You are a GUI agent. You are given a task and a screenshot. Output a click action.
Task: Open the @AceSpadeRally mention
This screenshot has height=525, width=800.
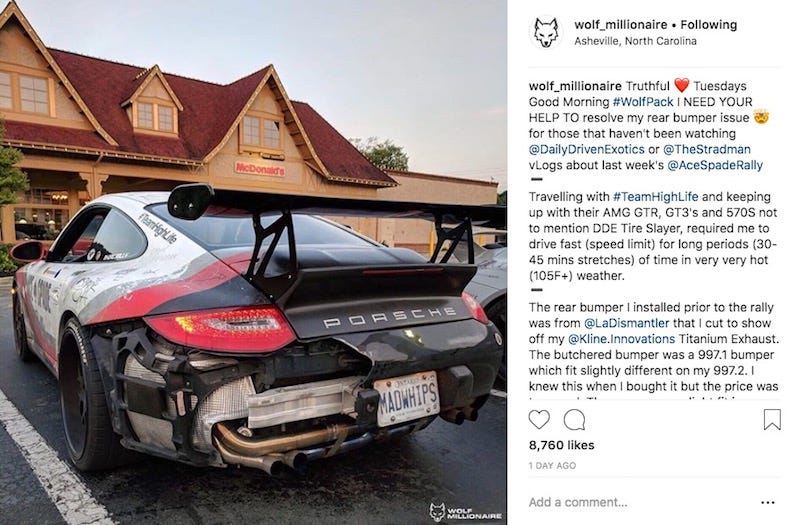[715, 165]
